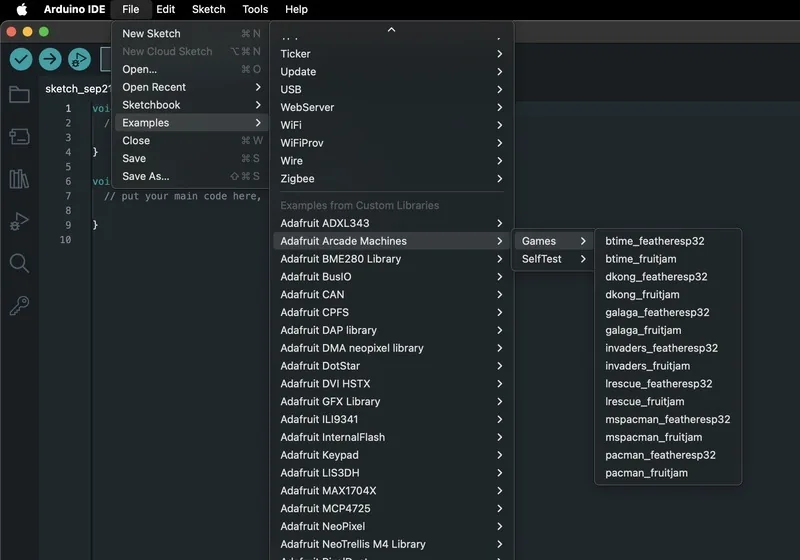Open the Boards Manager sidebar icon
Screen dimensions: 800x560
point(19,137)
